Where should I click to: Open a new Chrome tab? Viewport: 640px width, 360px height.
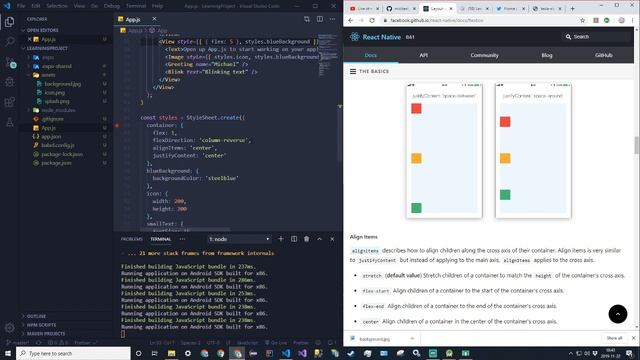click(x=572, y=9)
